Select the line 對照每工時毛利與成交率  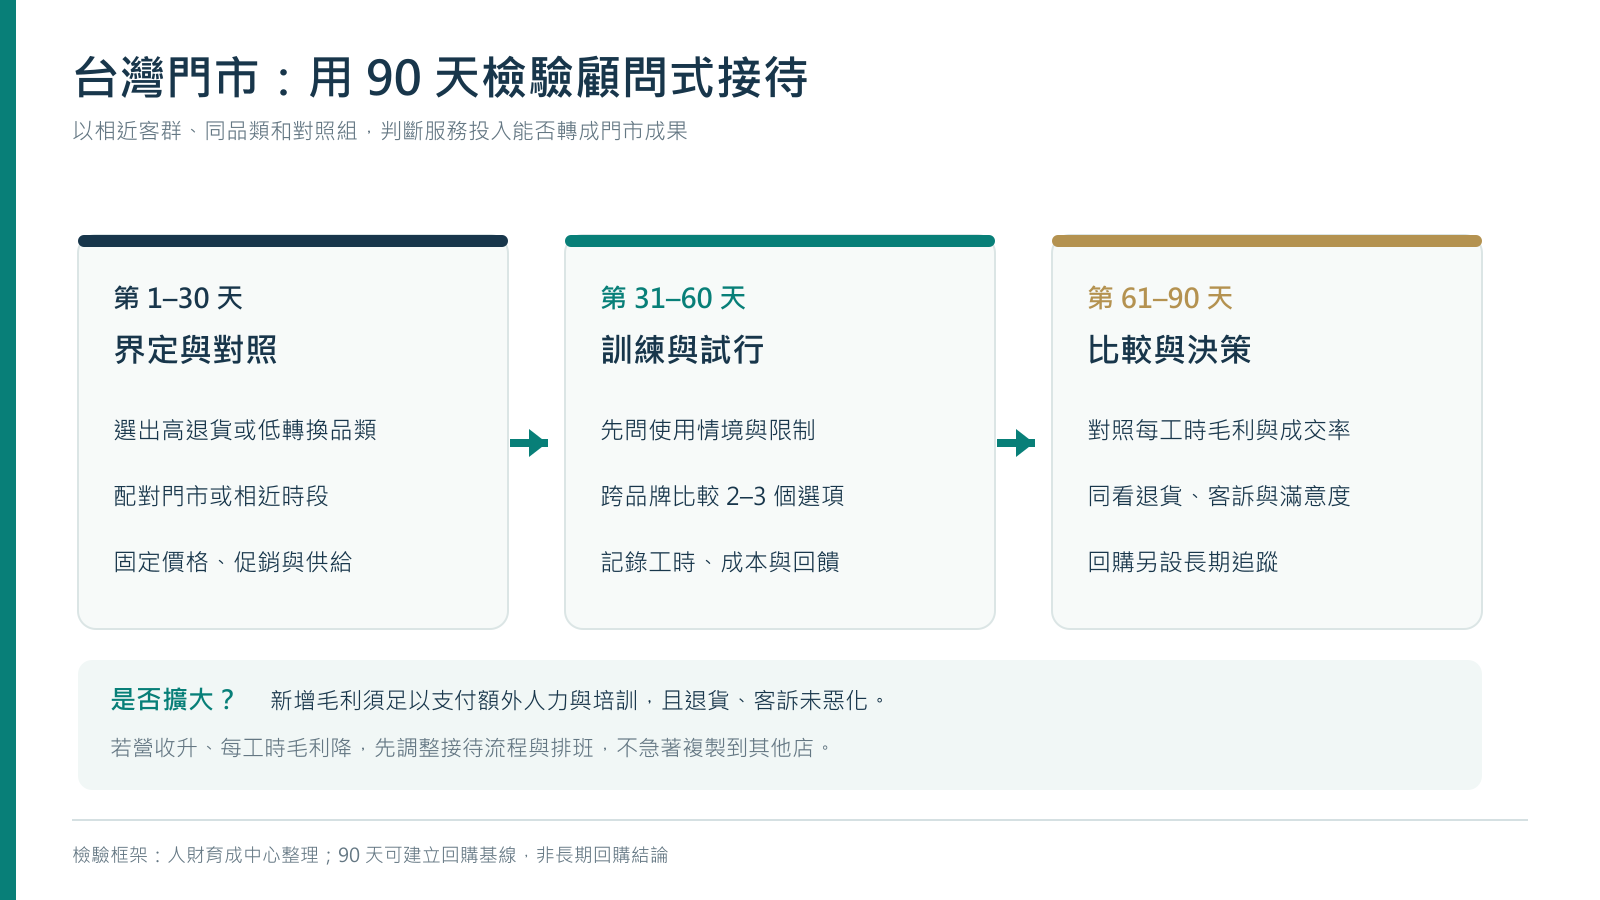[1219, 430]
